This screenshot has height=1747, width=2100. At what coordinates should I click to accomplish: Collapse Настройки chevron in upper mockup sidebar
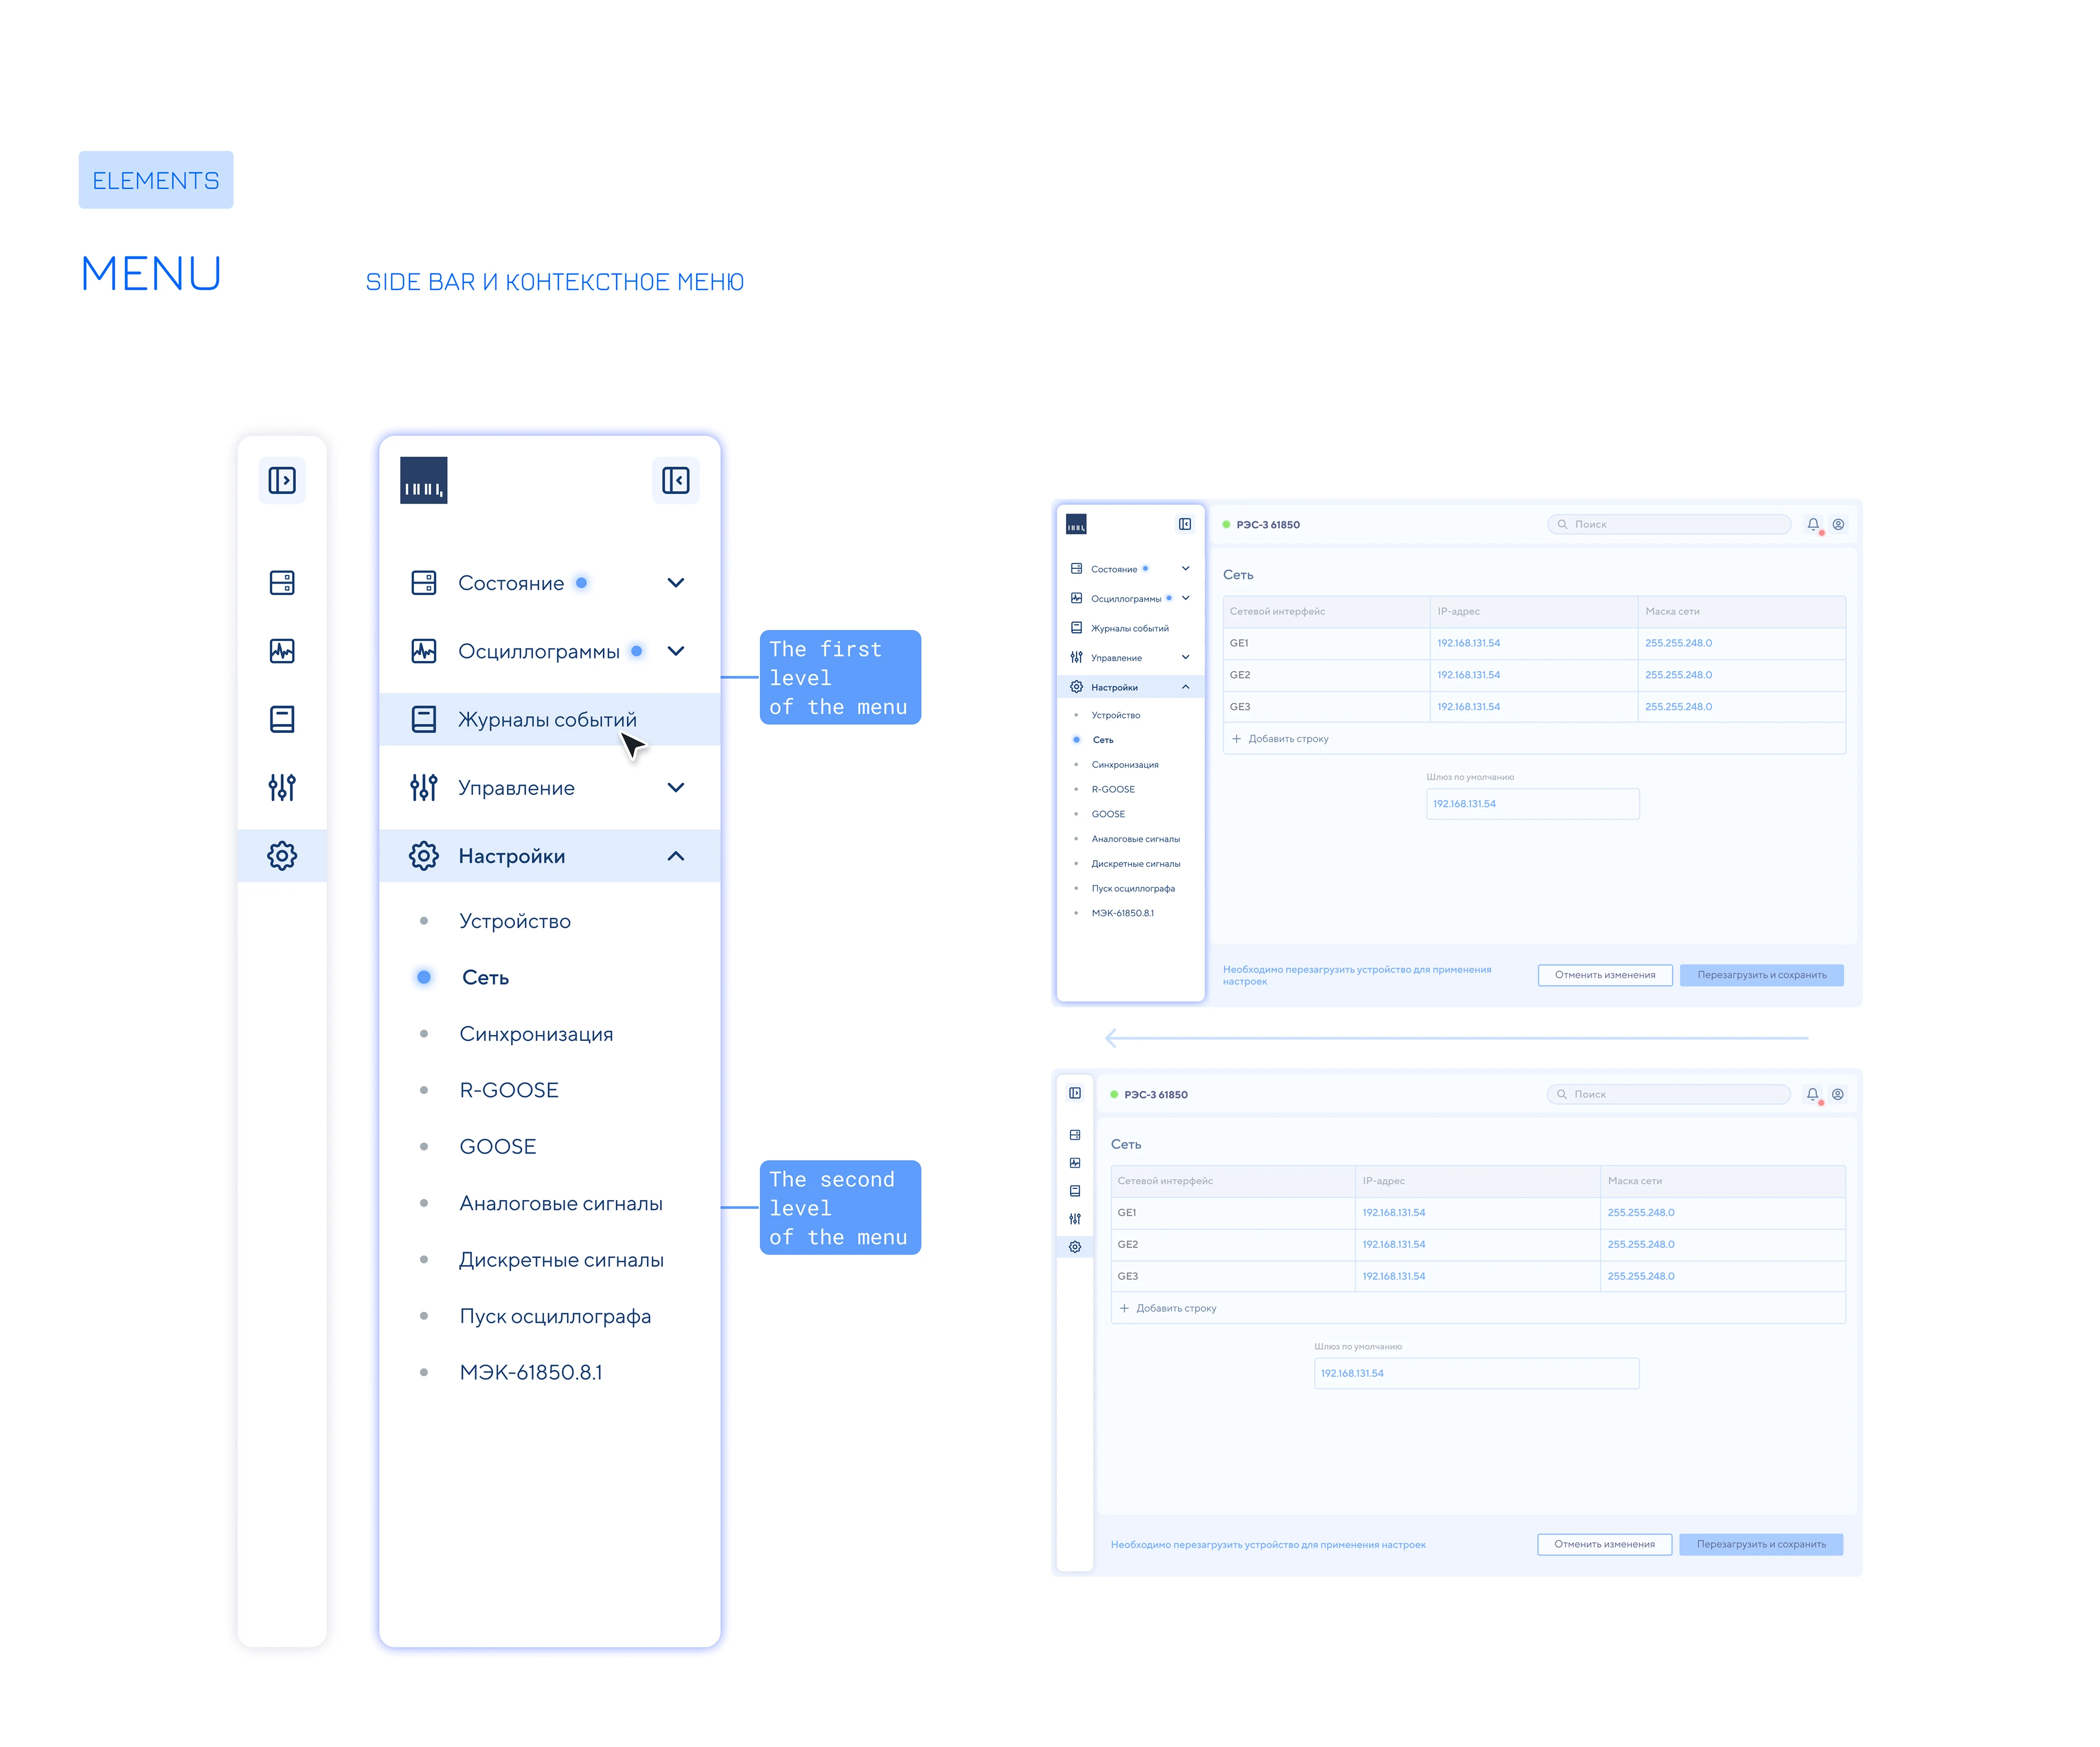(x=1186, y=687)
